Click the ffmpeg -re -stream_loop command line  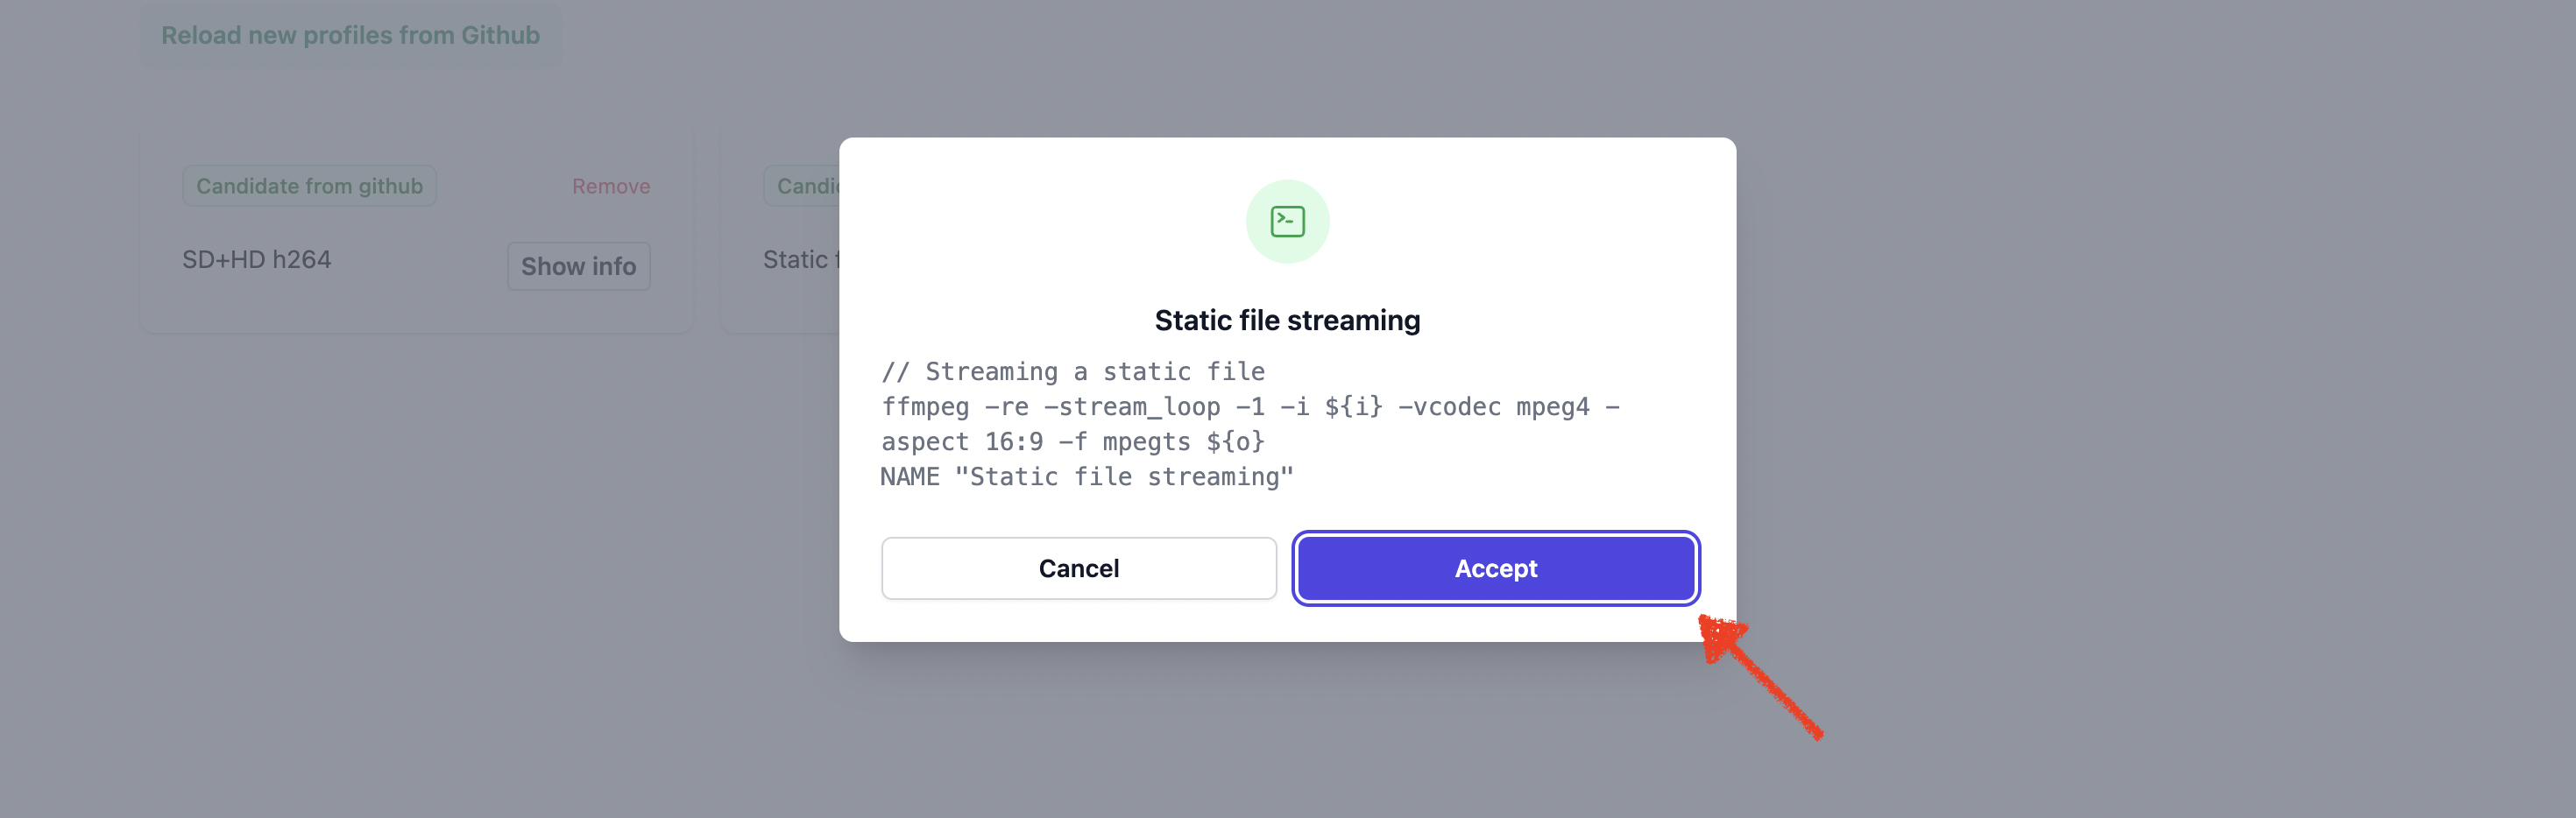pos(1249,407)
